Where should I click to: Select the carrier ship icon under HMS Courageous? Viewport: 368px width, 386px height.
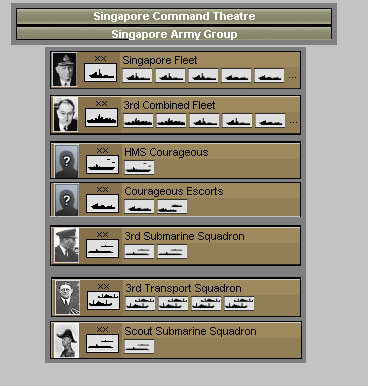(139, 168)
